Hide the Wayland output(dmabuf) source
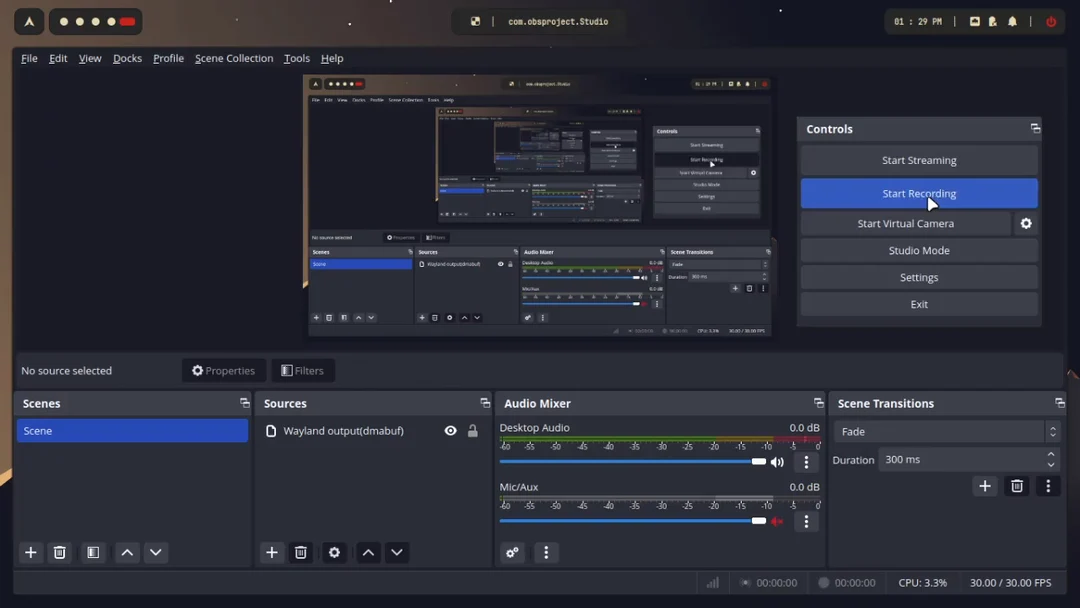Screen dimensions: 1080x608 click(x=450, y=430)
